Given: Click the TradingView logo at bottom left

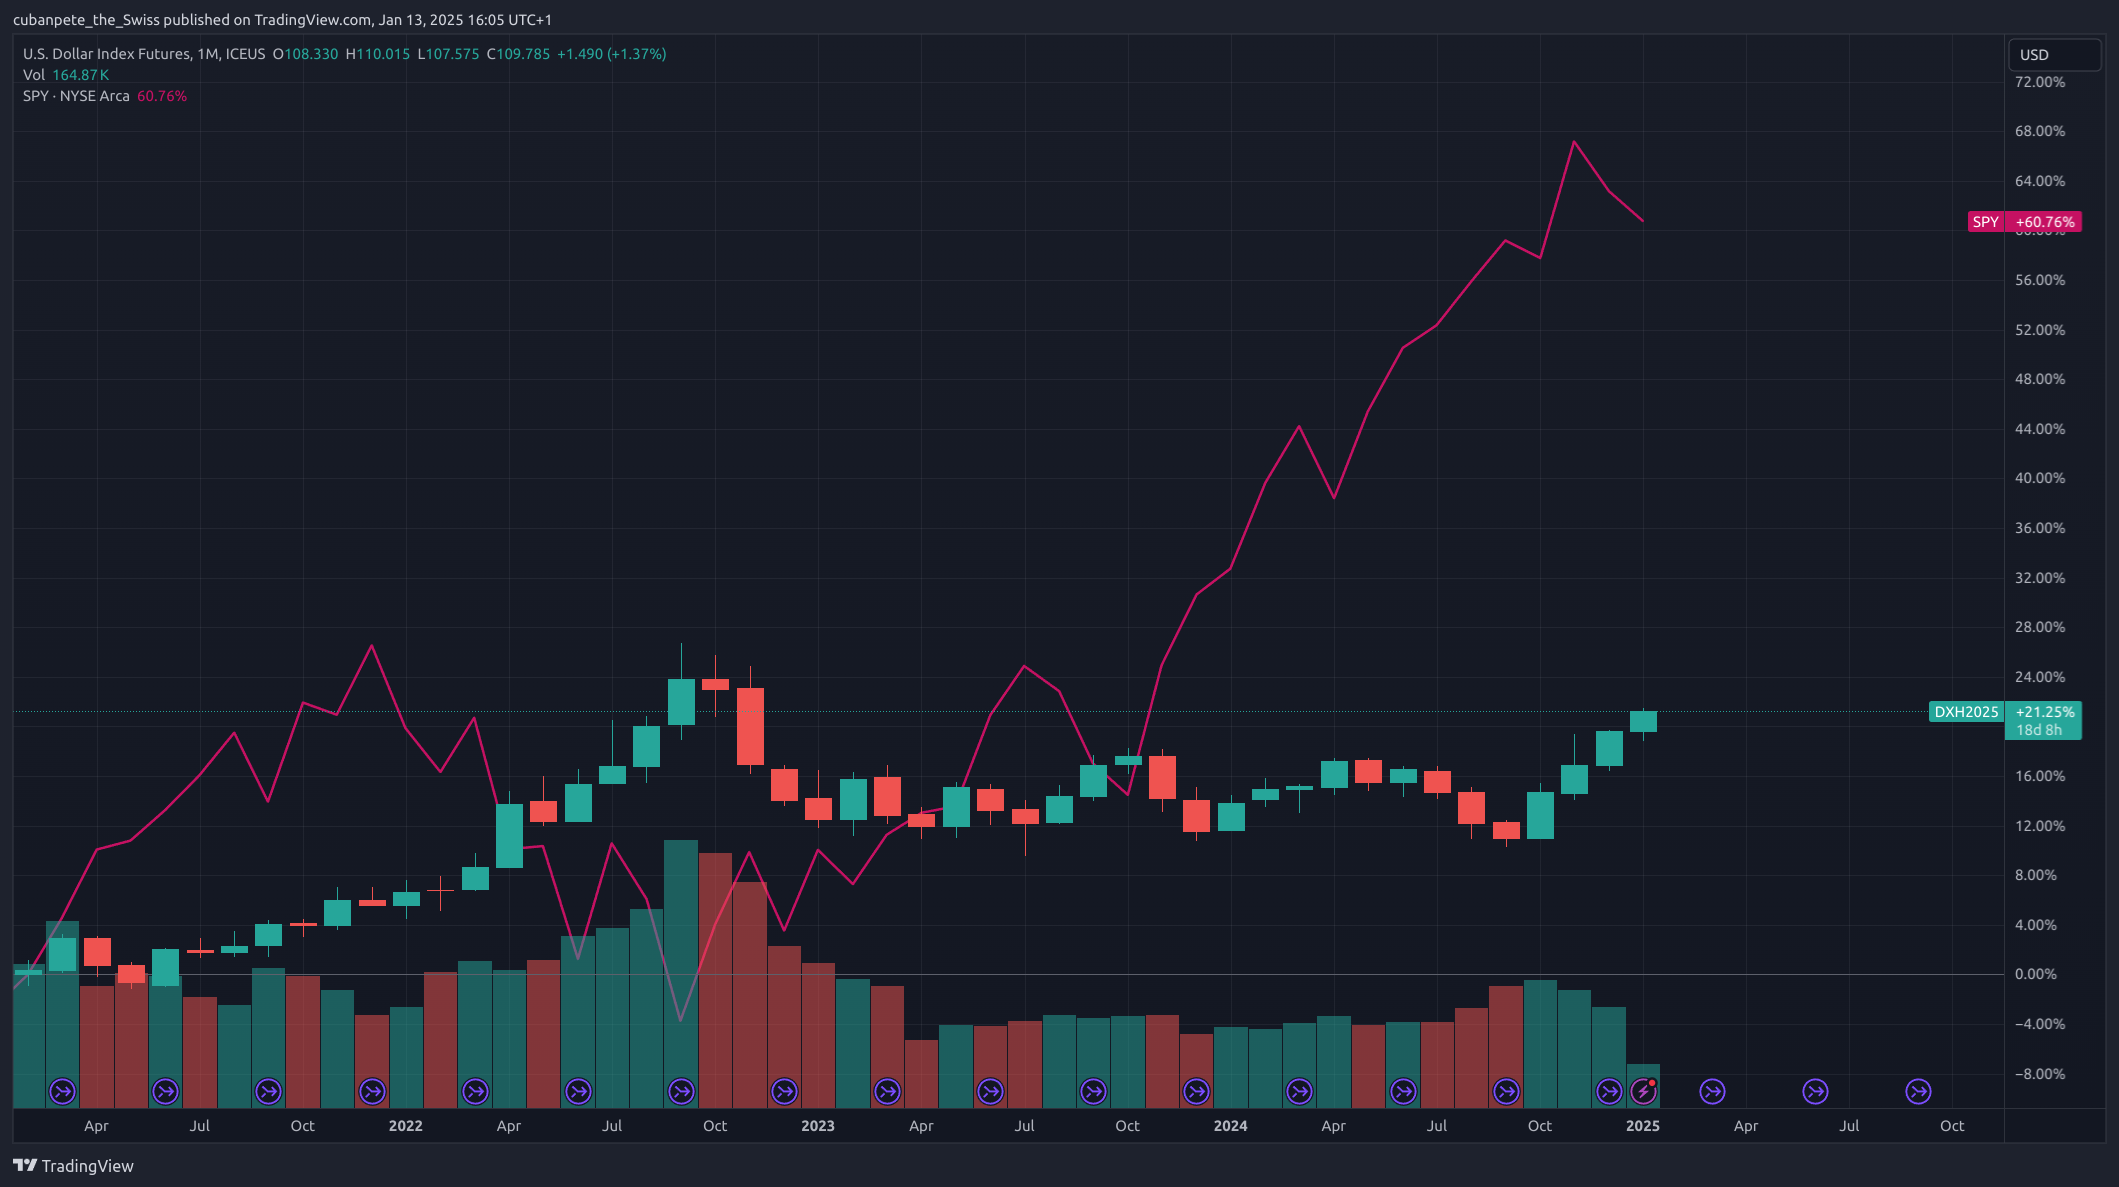Looking at the screenshot, I should point(73,1166).
